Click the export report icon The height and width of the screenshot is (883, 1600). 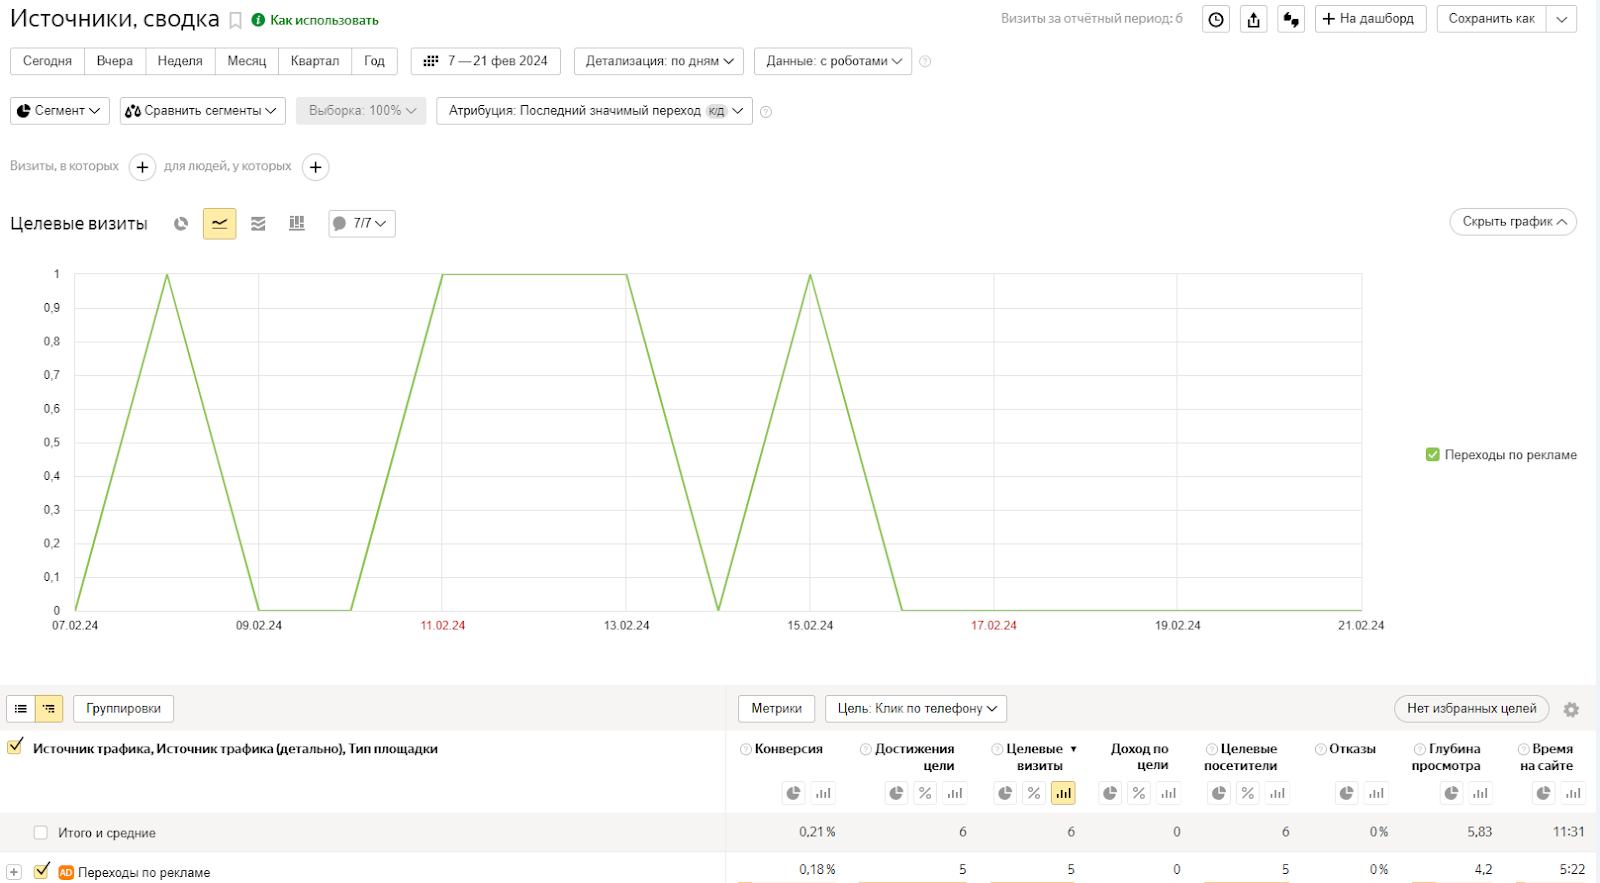coord(1253,20)
